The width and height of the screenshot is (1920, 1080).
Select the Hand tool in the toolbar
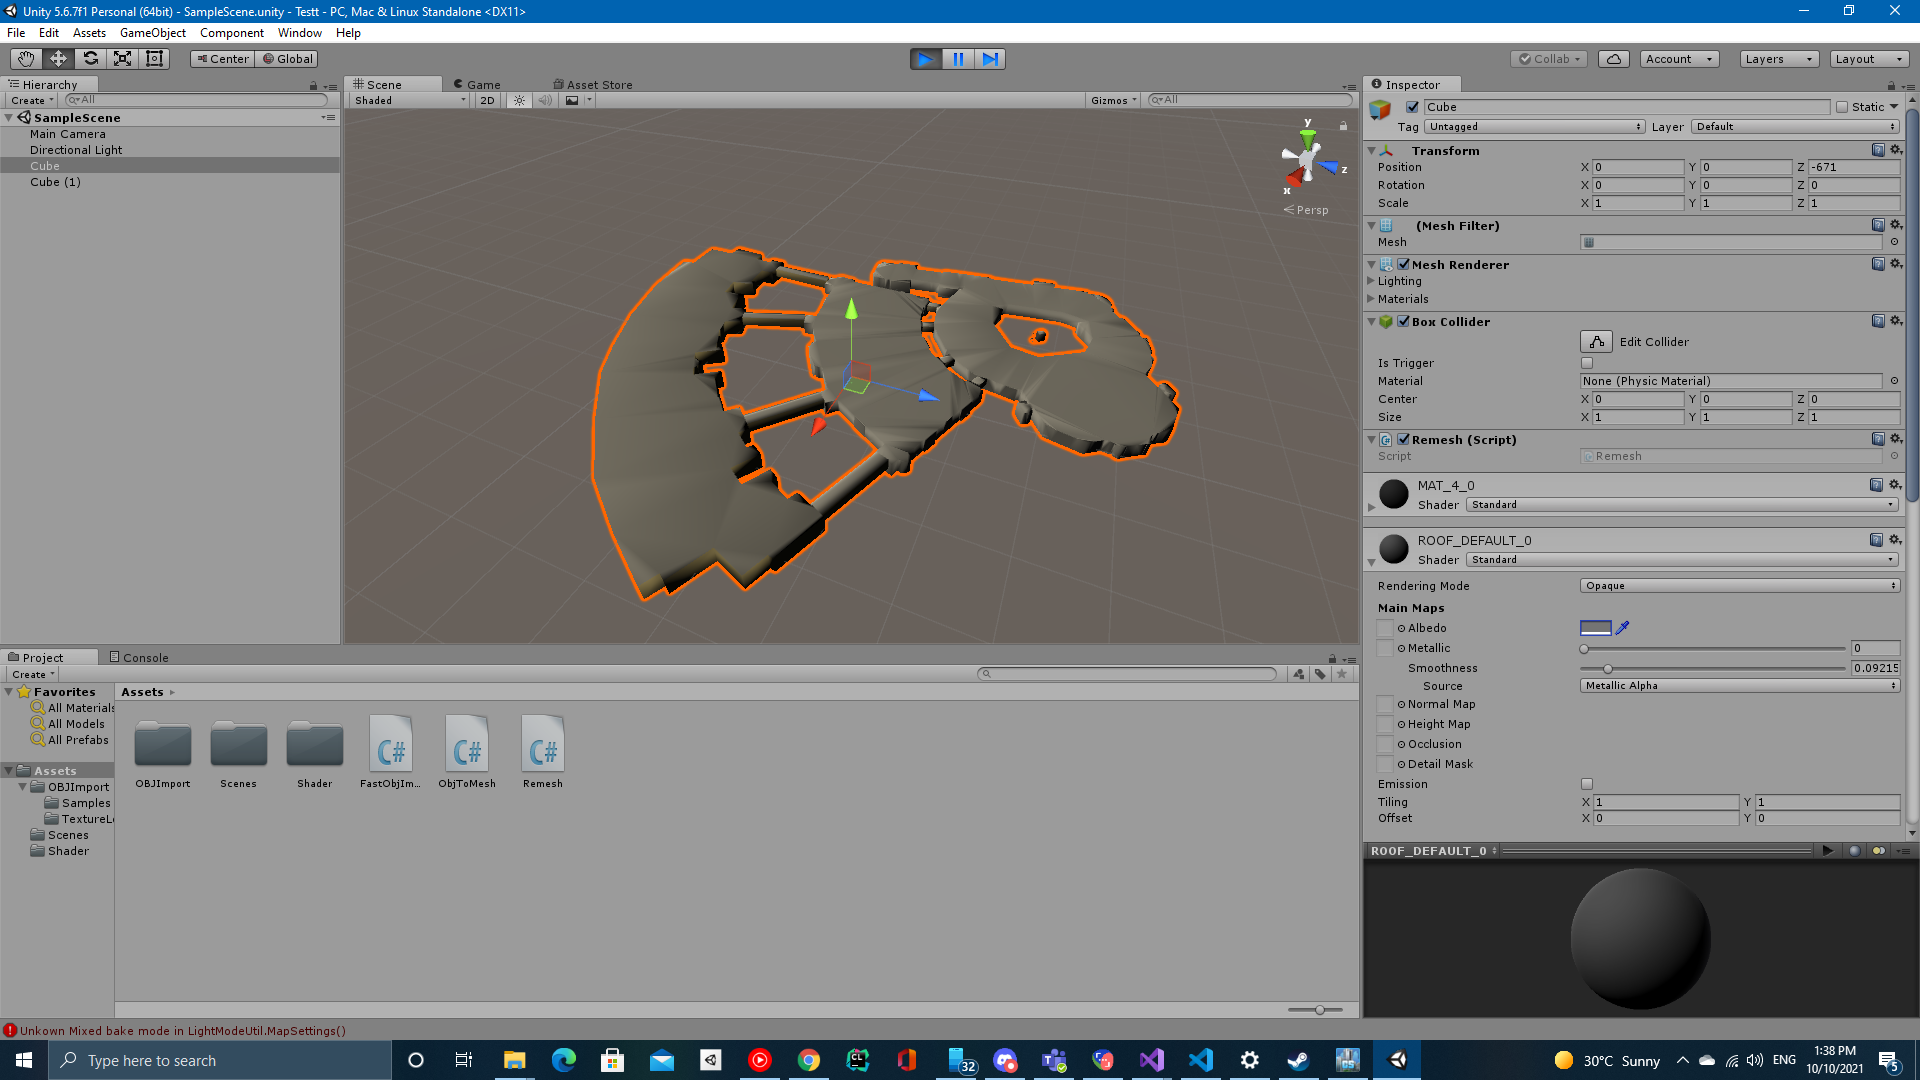coord(25,59)
